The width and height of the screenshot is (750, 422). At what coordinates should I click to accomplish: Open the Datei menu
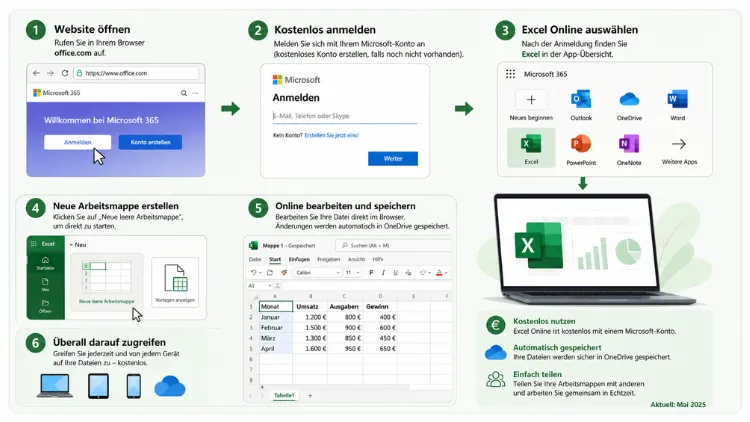click(x=255, y=259)
